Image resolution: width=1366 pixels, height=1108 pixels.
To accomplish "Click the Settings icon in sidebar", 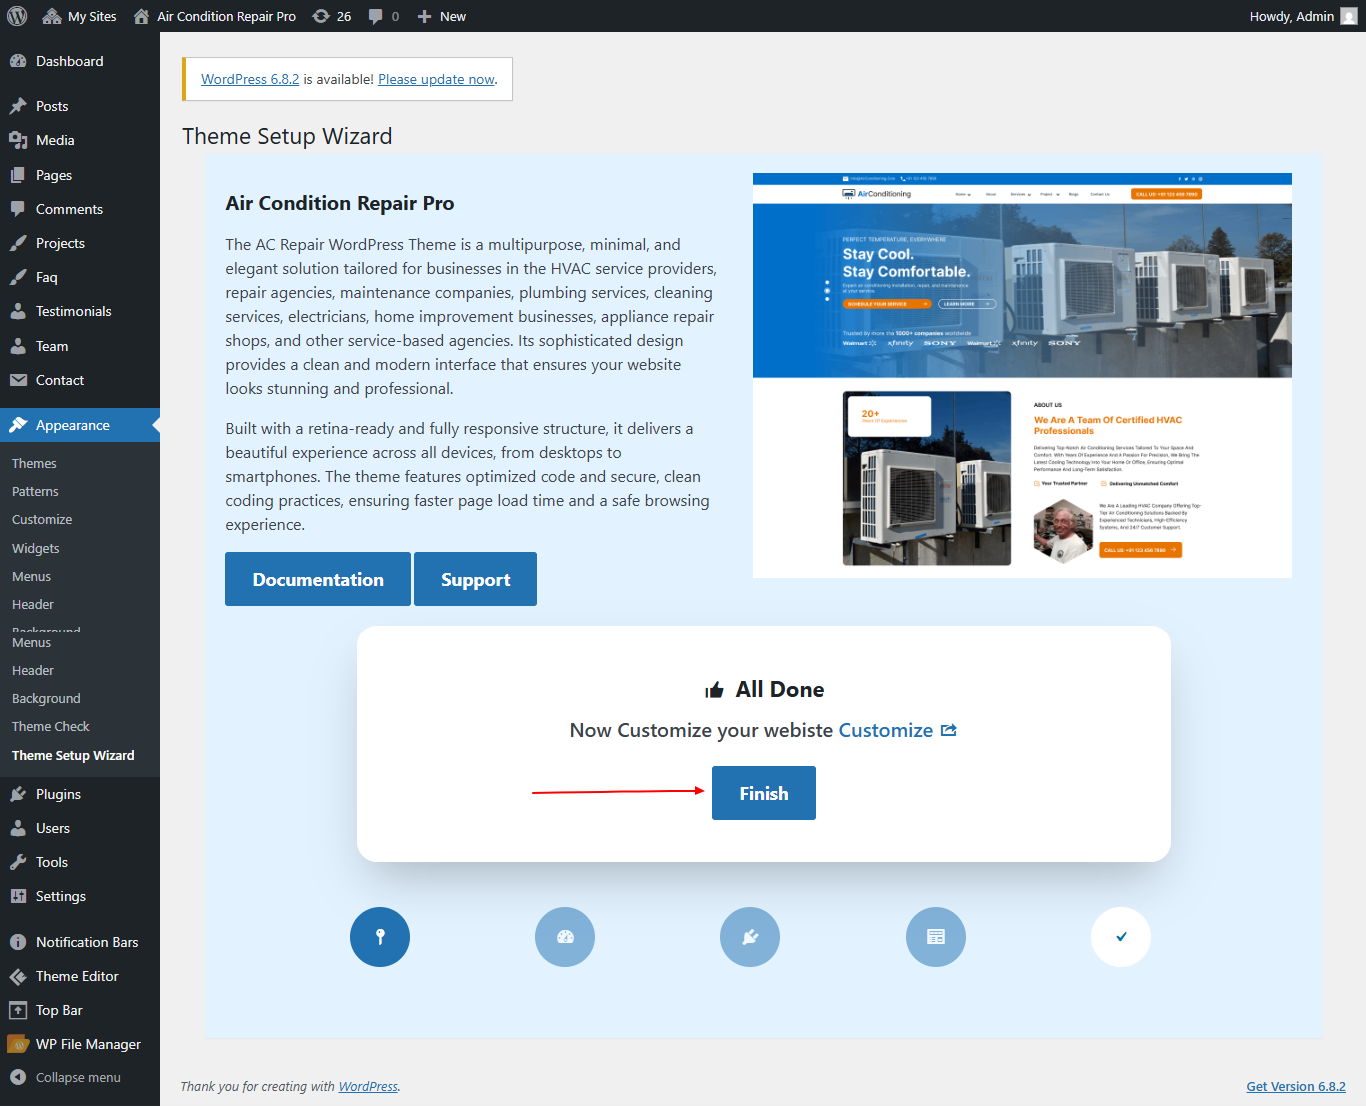I will pos(18,896).
